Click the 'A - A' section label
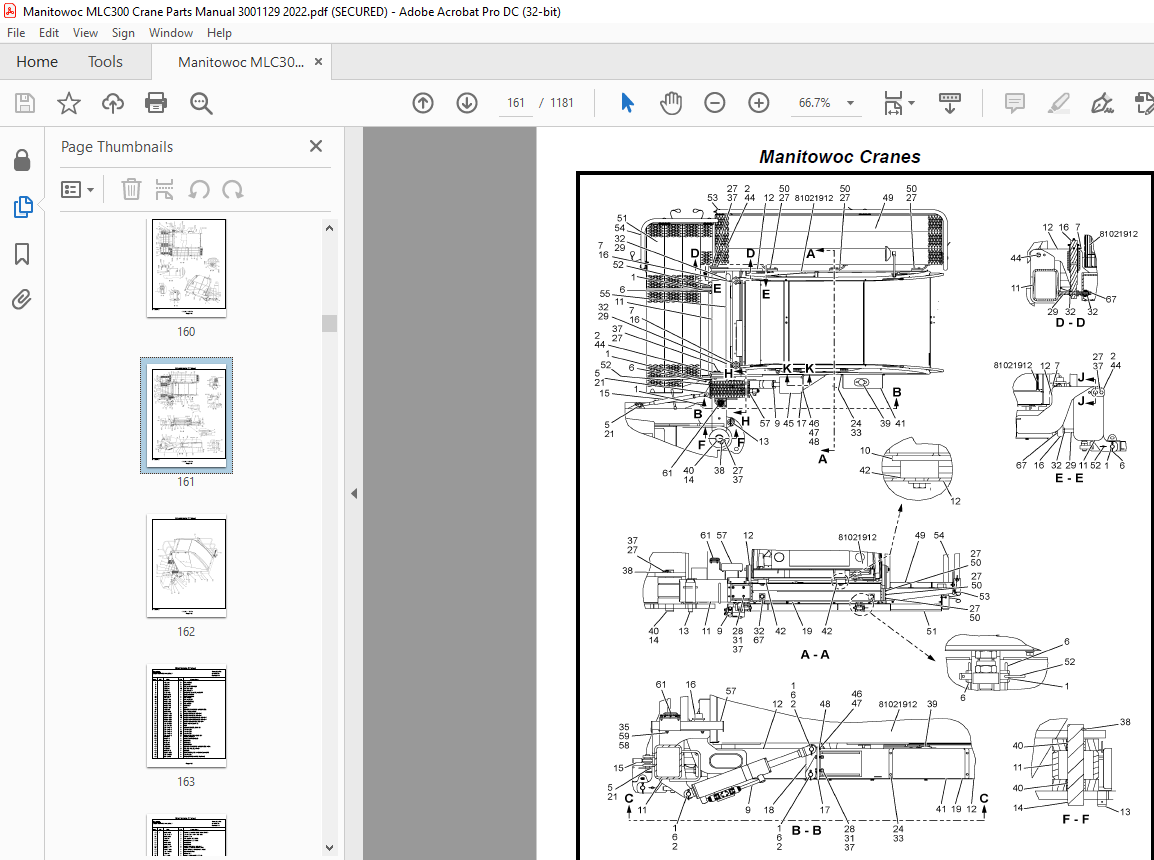Screen dimensions: 1154x860 [x=815, y=655]
